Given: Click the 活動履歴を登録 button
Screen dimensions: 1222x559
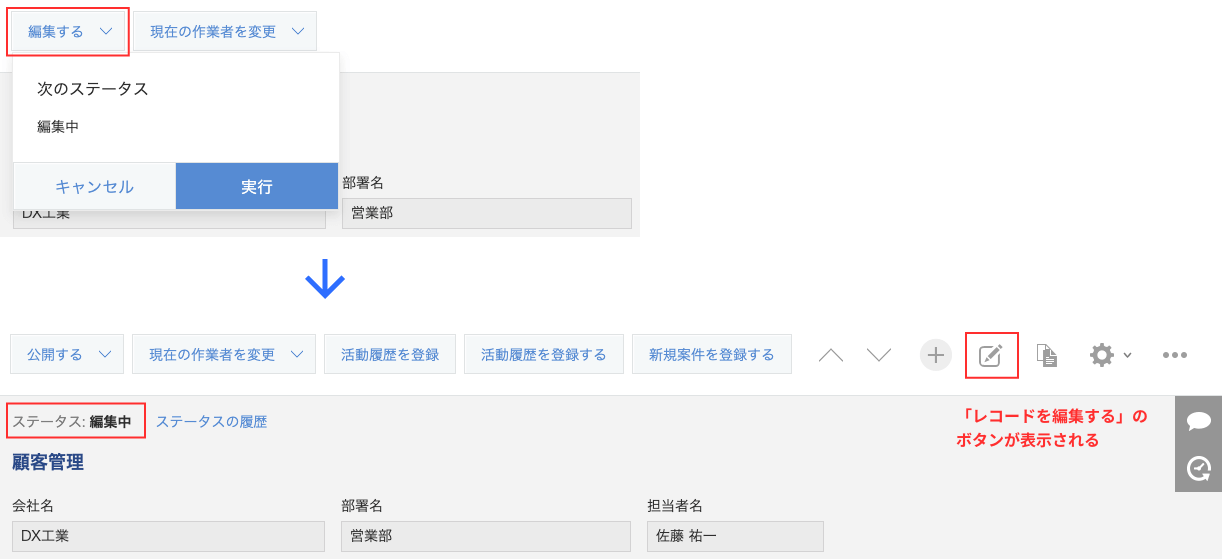Looking at the screenshot, I should click(390, 354).
